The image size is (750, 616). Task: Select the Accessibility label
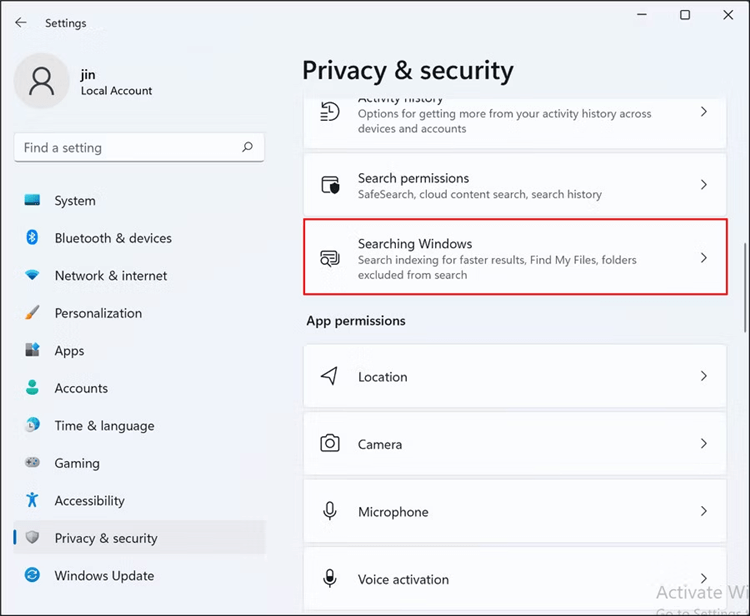(89, 500)
